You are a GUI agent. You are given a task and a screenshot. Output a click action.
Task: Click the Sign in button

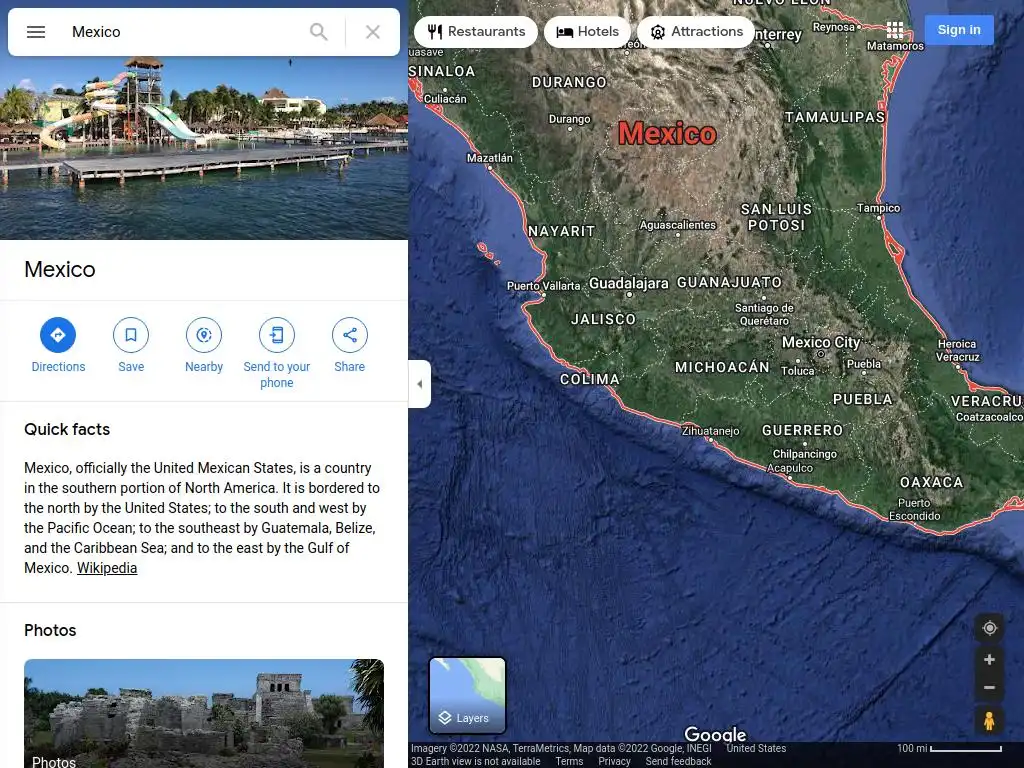click(959, 29)
